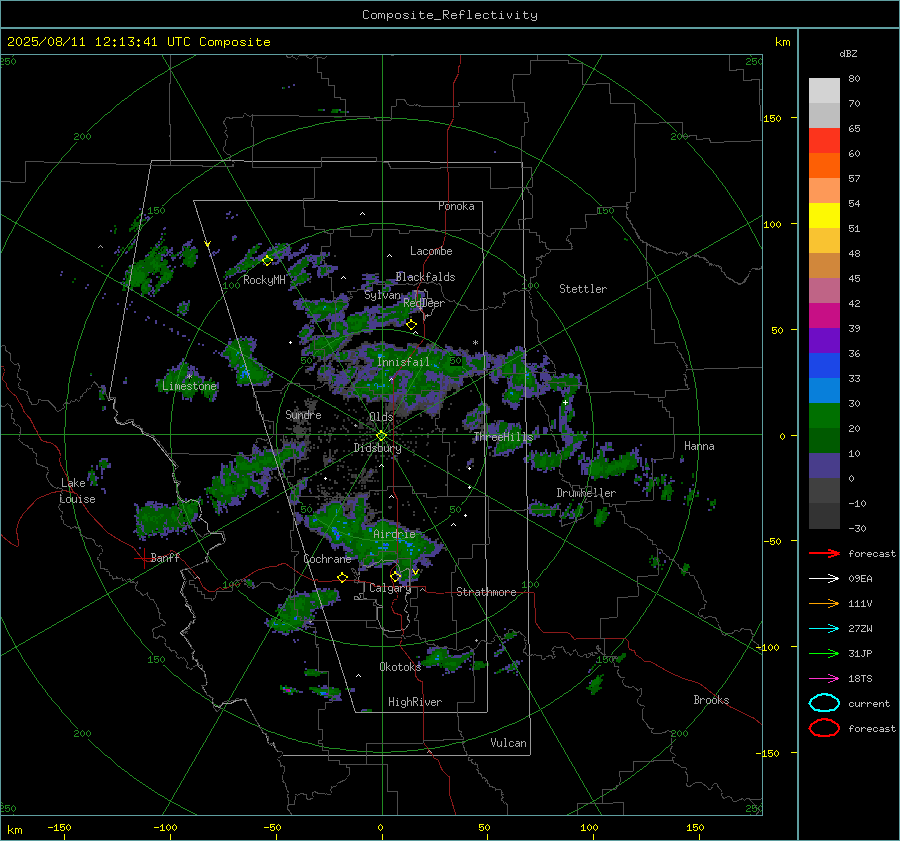900x841 pixels.
Task: Click the Okotoks town label
Action: 400,666
